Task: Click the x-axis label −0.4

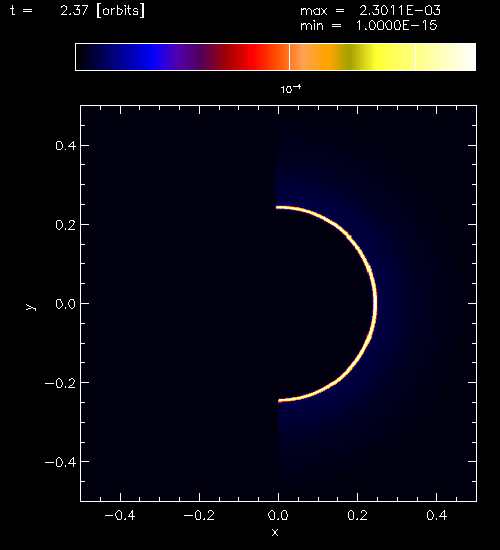Action: coord(120,515)
